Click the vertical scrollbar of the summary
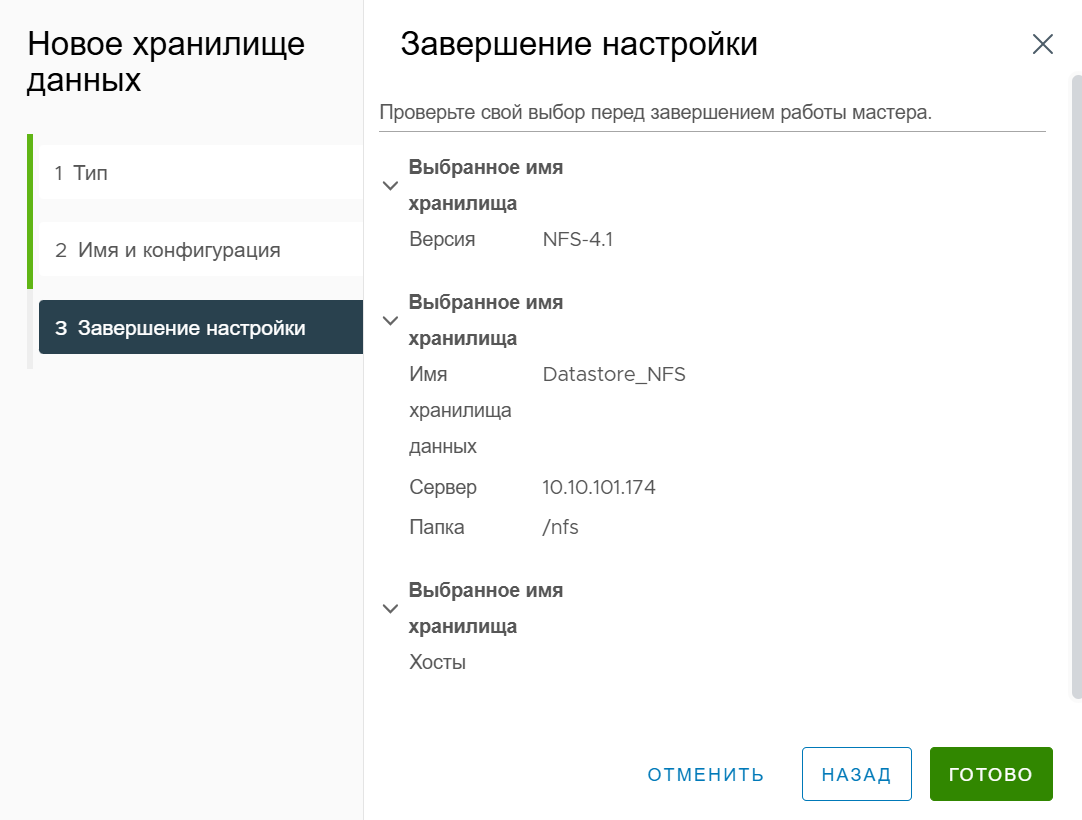 1076,387
